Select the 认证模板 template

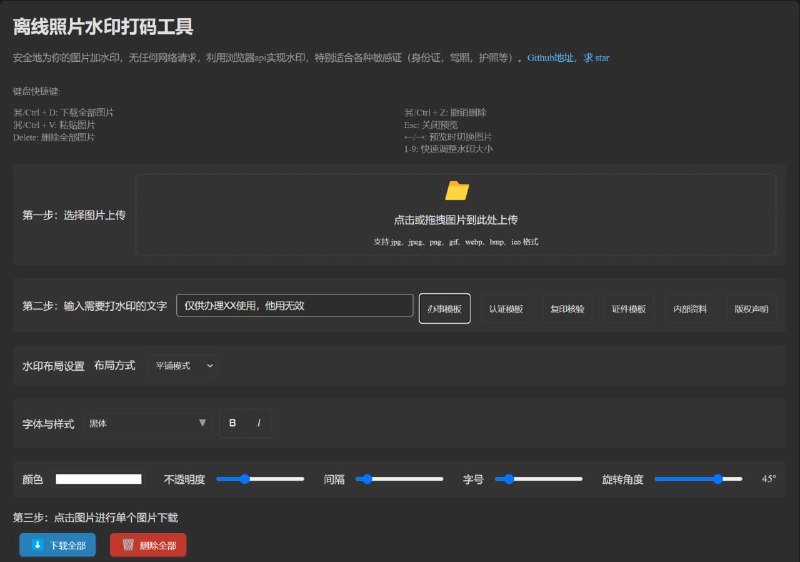pyautogui.click(x=506, y=308)
